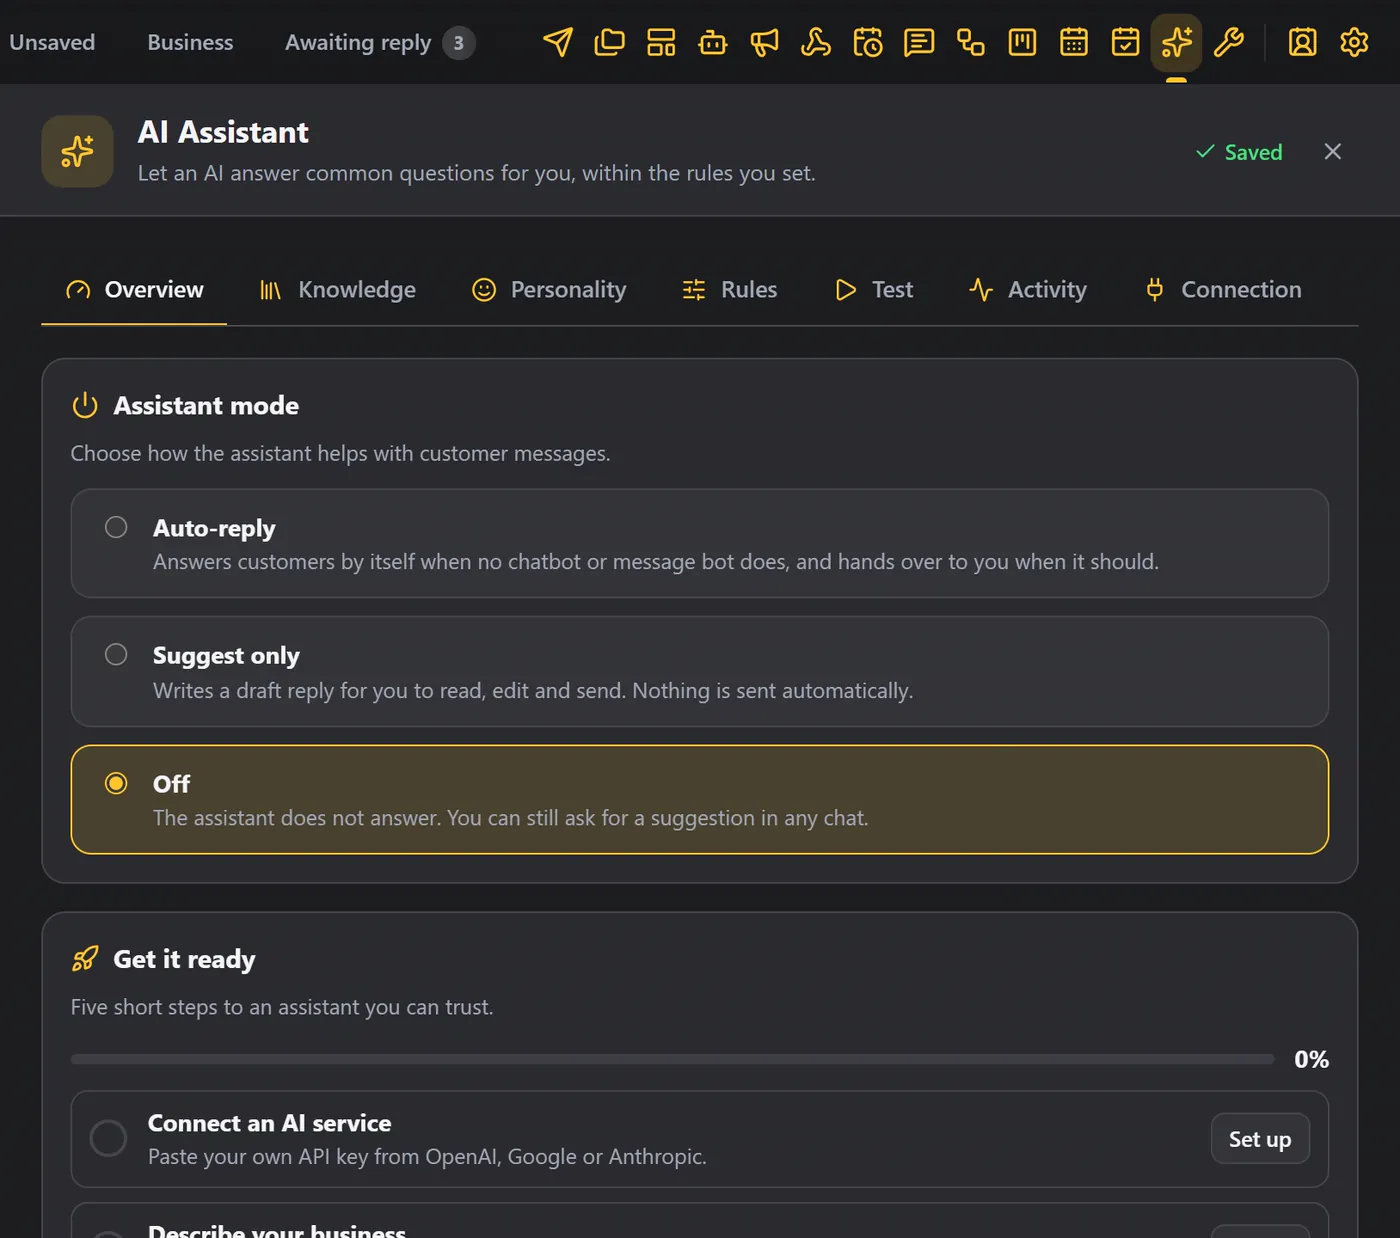Select the Business filter
The width and height of the screenshot is (1400, 1238).
[190, 42]
